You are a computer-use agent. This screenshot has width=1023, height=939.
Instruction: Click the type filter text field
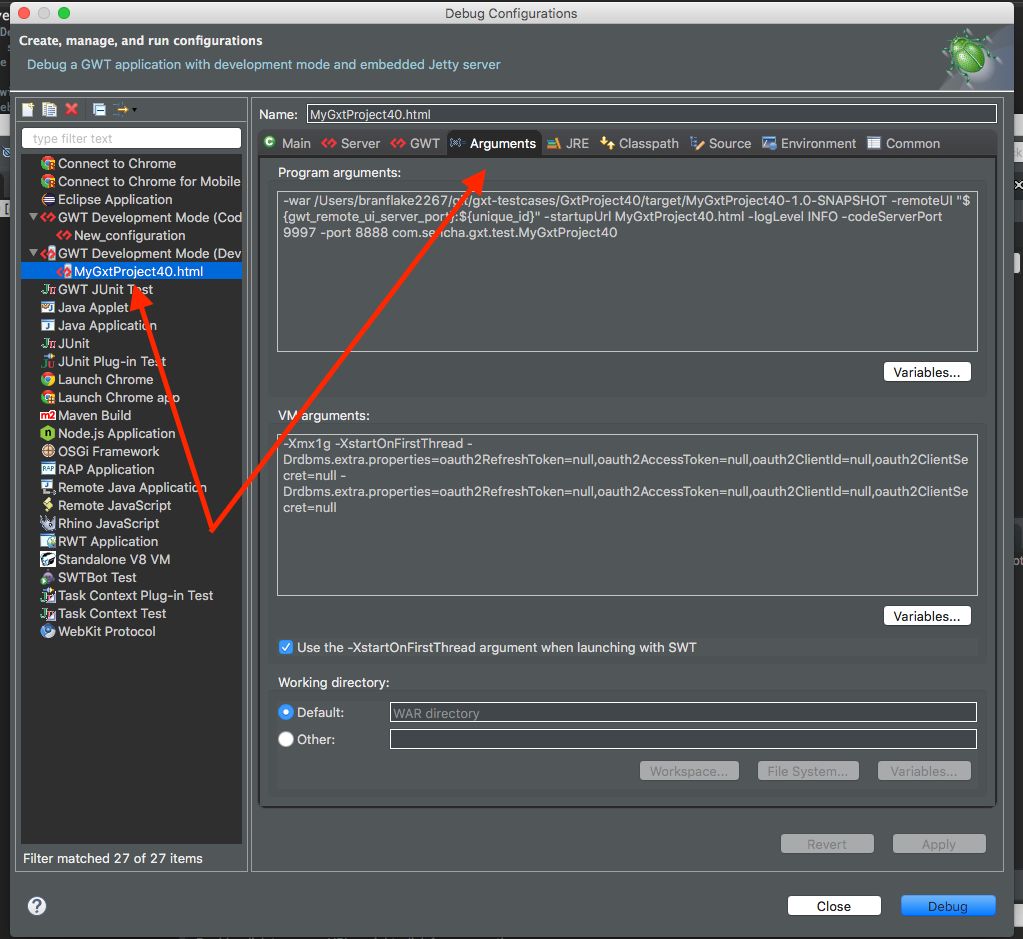coord(132,138)
